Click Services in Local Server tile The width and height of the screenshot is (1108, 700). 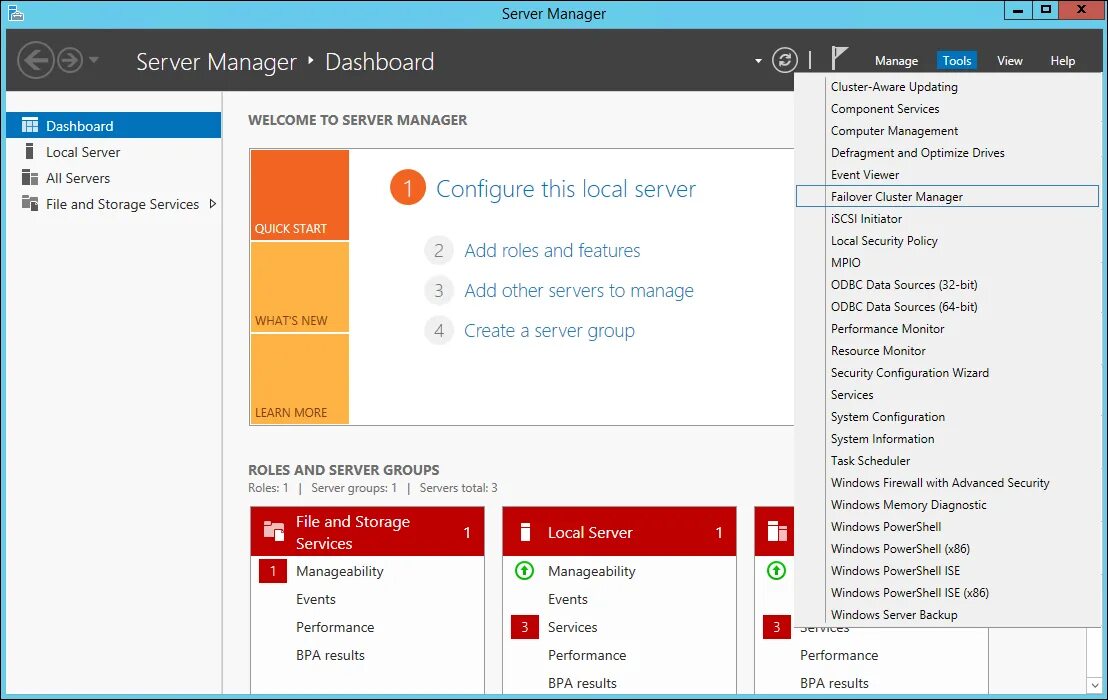point(572,627)
